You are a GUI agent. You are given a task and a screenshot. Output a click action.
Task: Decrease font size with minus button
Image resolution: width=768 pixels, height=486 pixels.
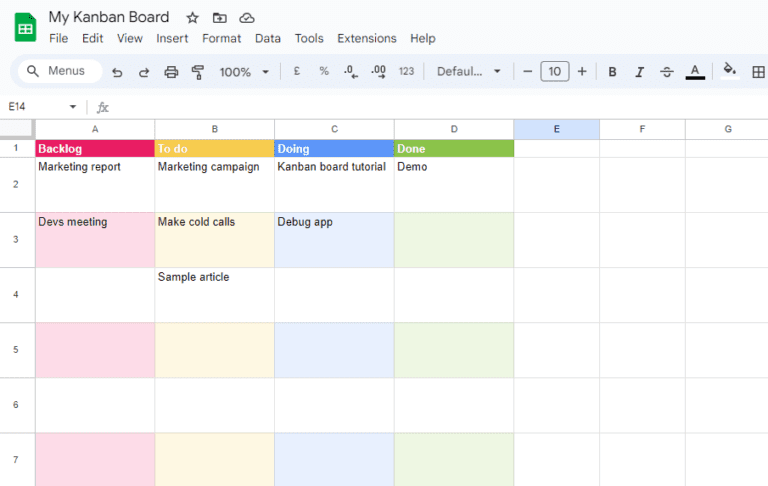pyautogui.click(x=528, y=72)
